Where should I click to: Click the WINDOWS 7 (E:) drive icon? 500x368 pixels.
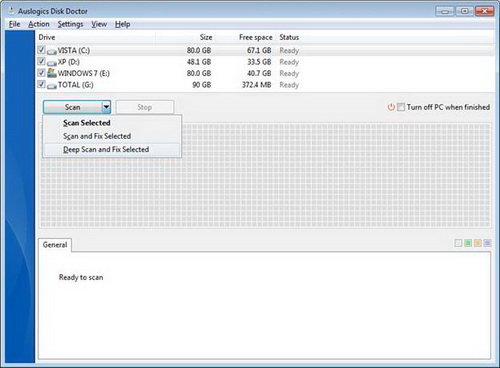click(x=52, y=73)
